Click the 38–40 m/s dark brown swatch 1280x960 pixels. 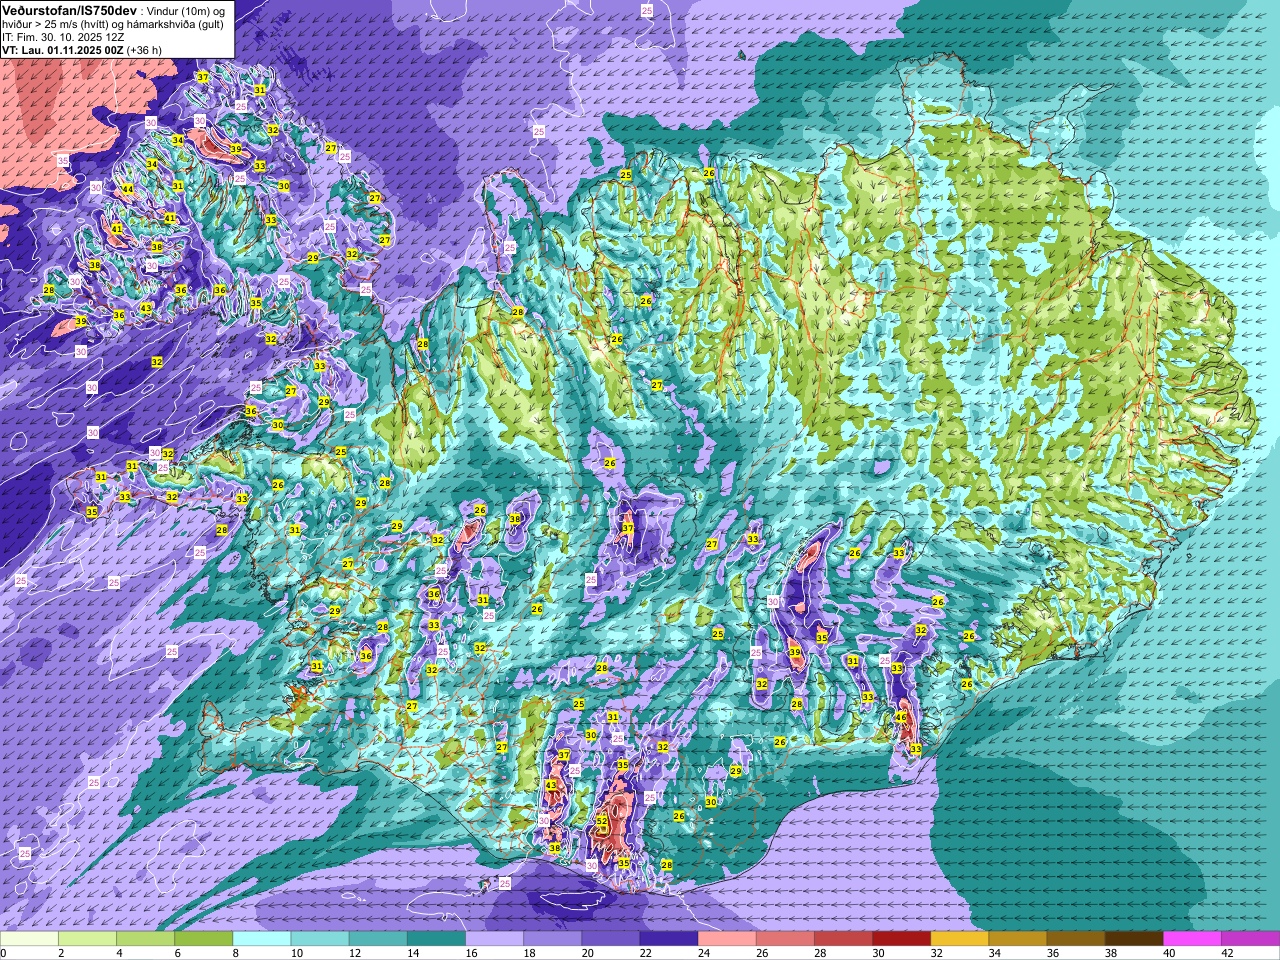tap(1134, 939)
